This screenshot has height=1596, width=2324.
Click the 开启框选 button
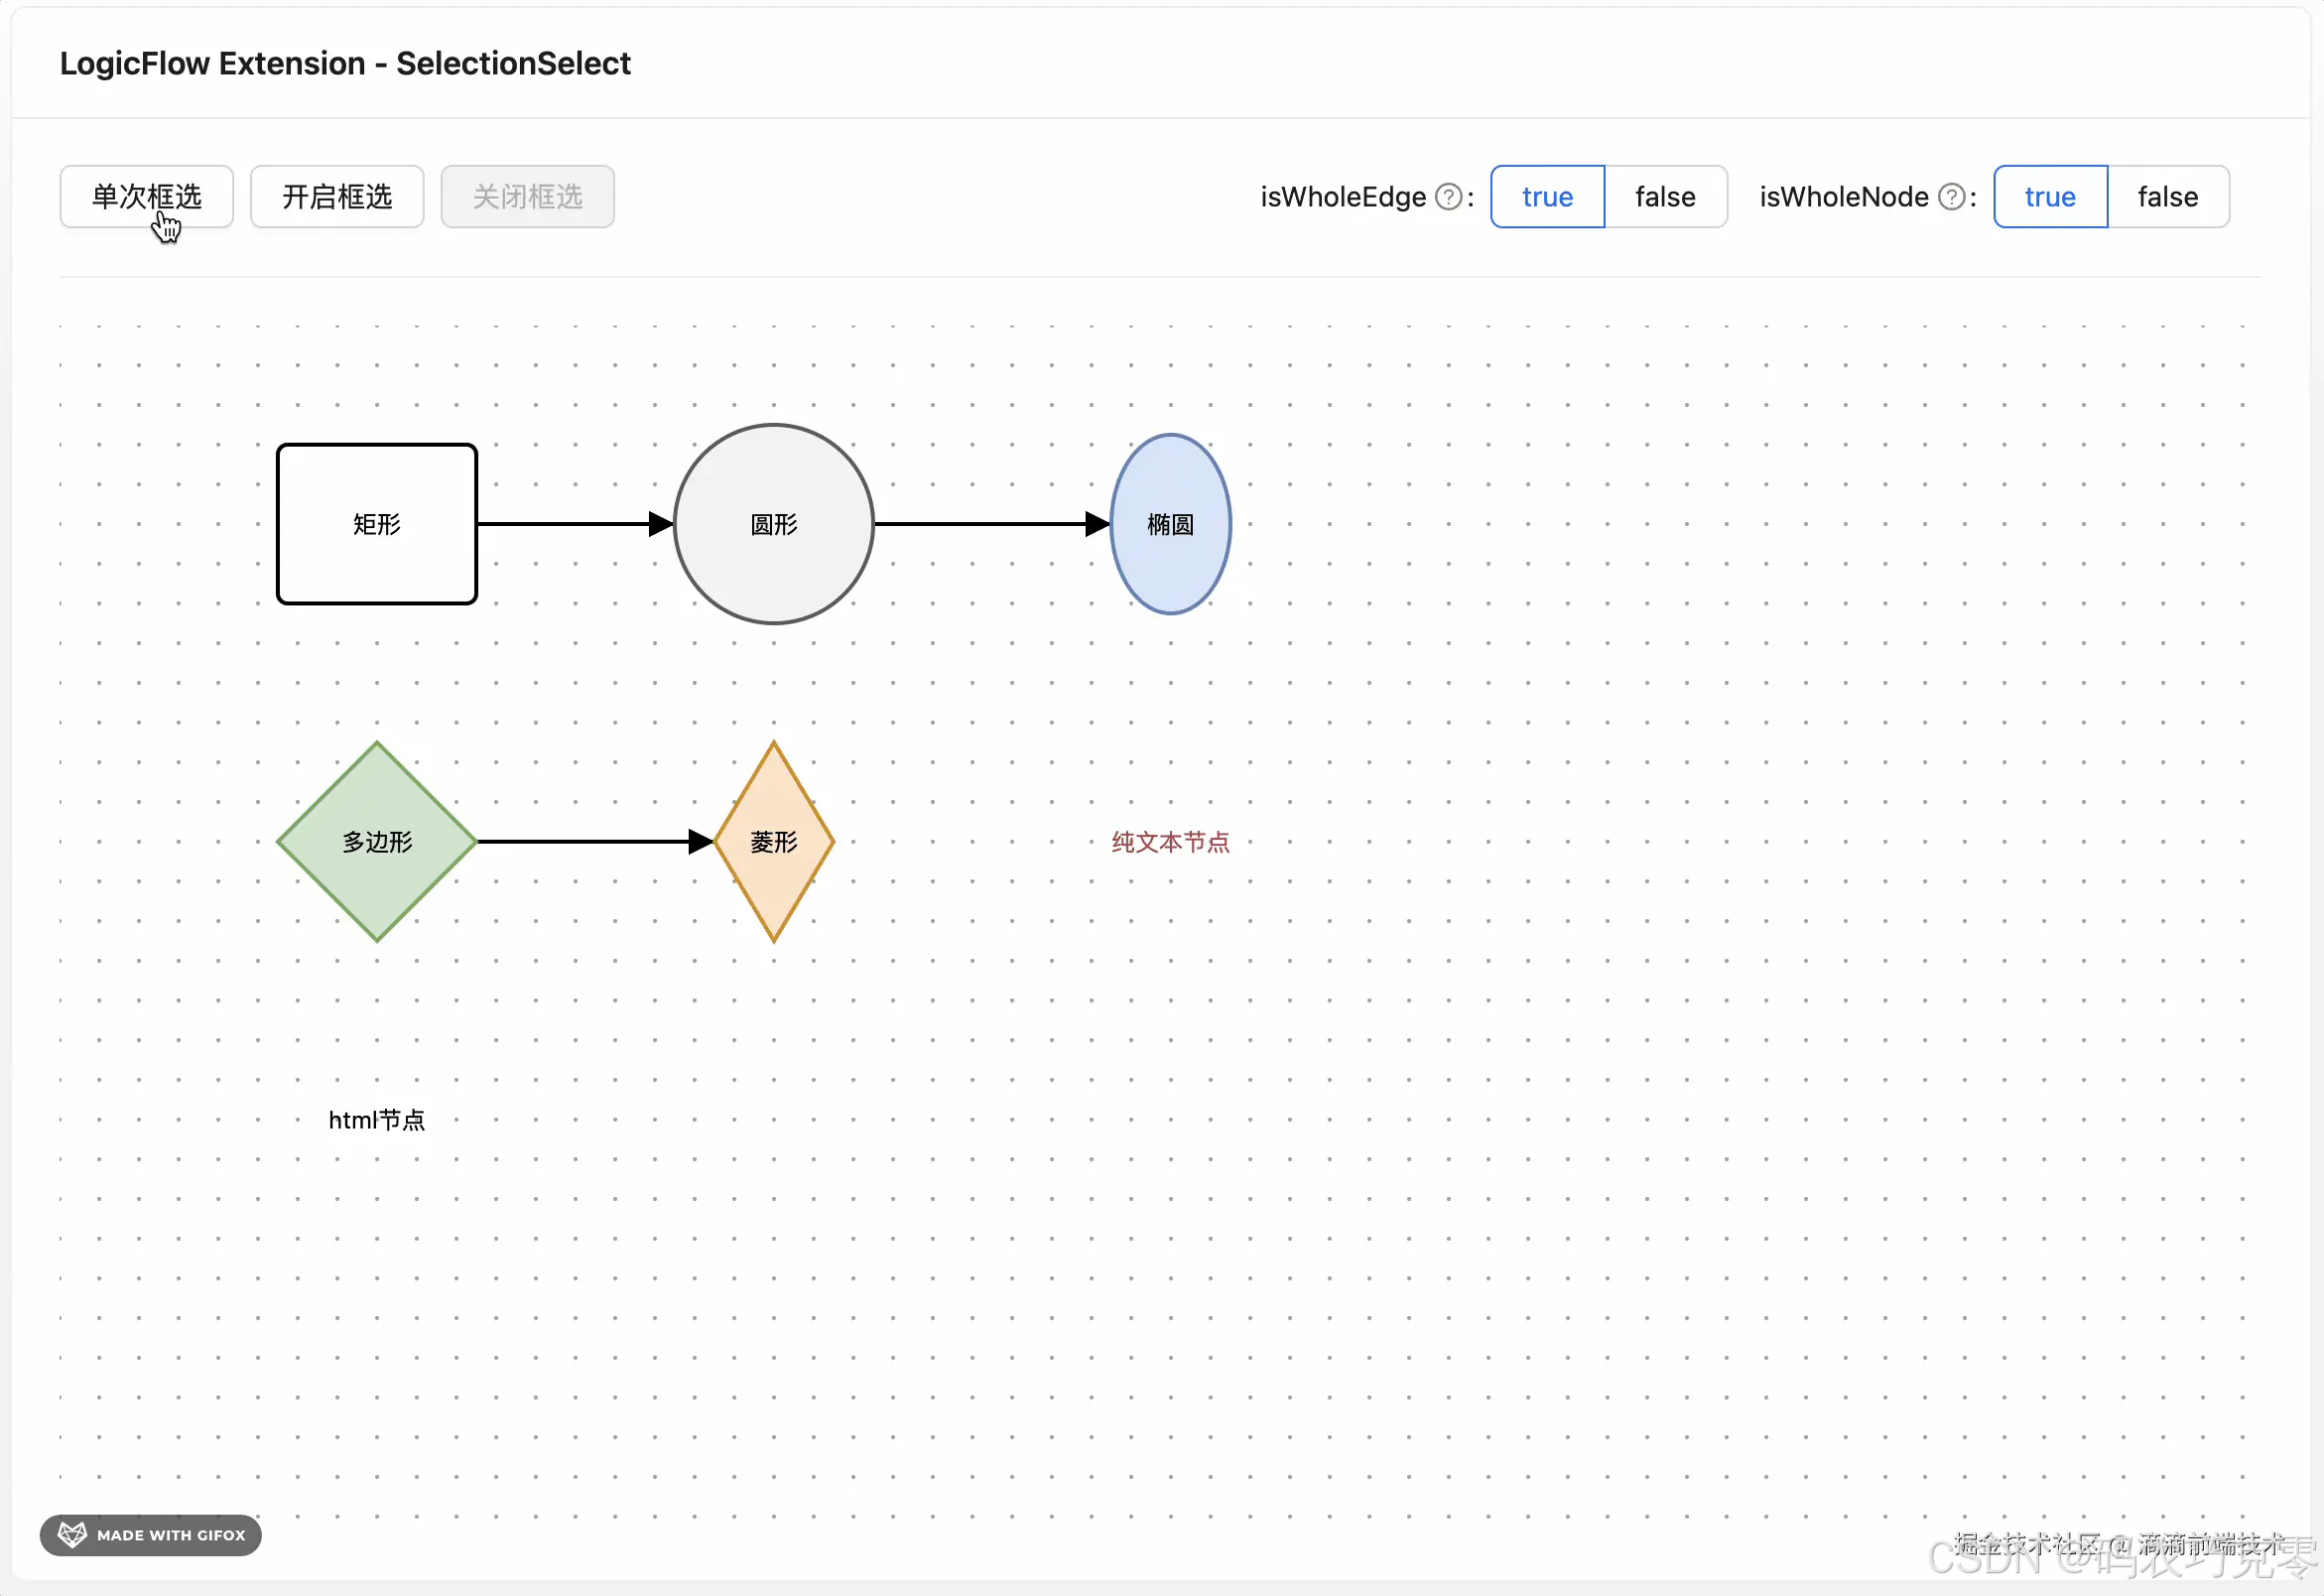click(336, 196)
